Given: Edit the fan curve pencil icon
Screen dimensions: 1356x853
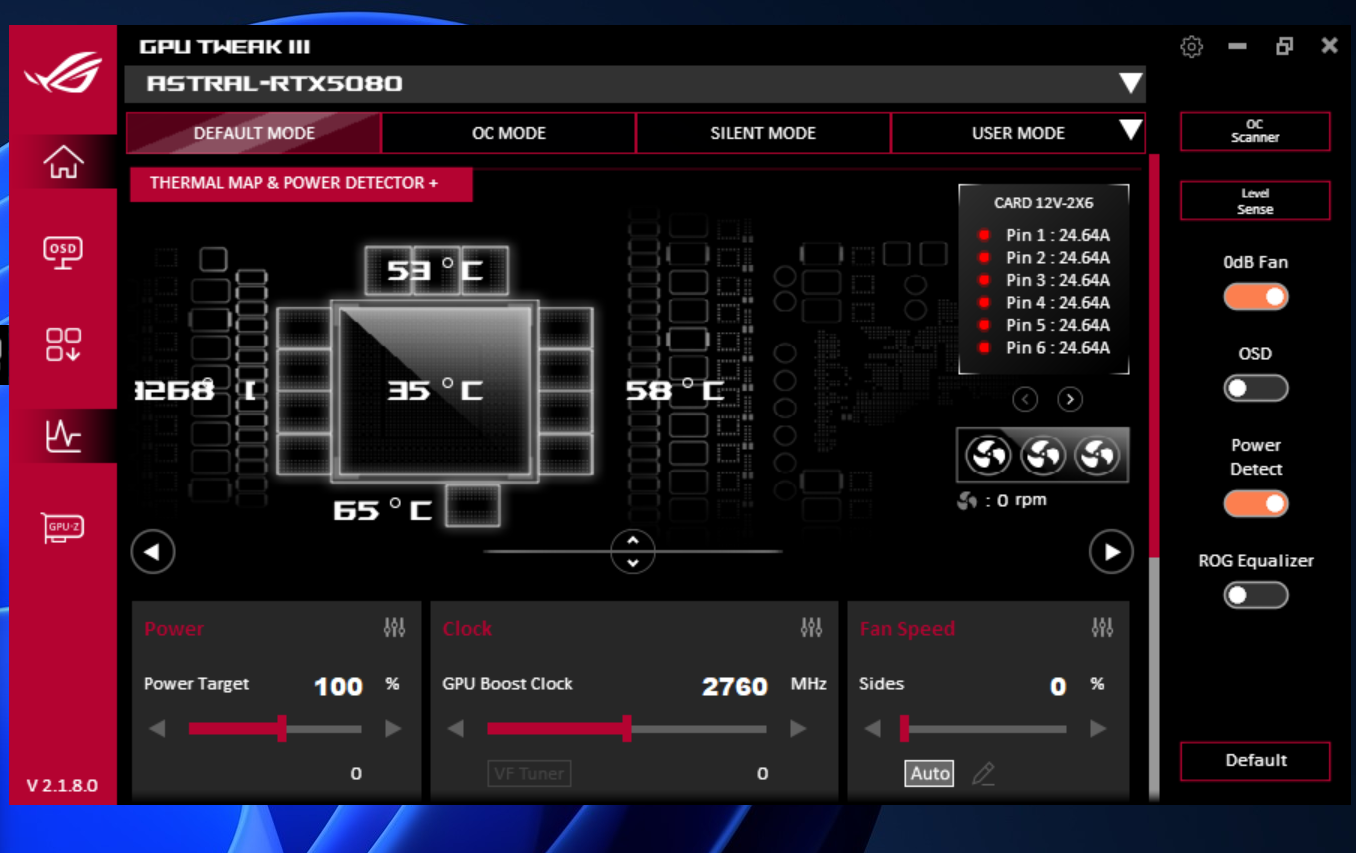Looking at the screenshot, I should (983, 773).
